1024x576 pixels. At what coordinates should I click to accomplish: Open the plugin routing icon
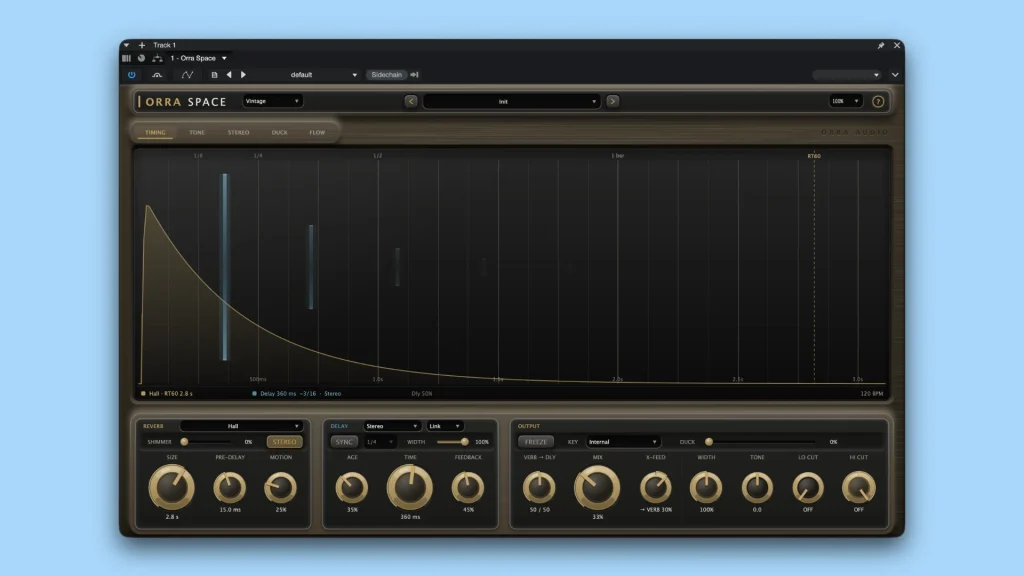tap(157, 58)
